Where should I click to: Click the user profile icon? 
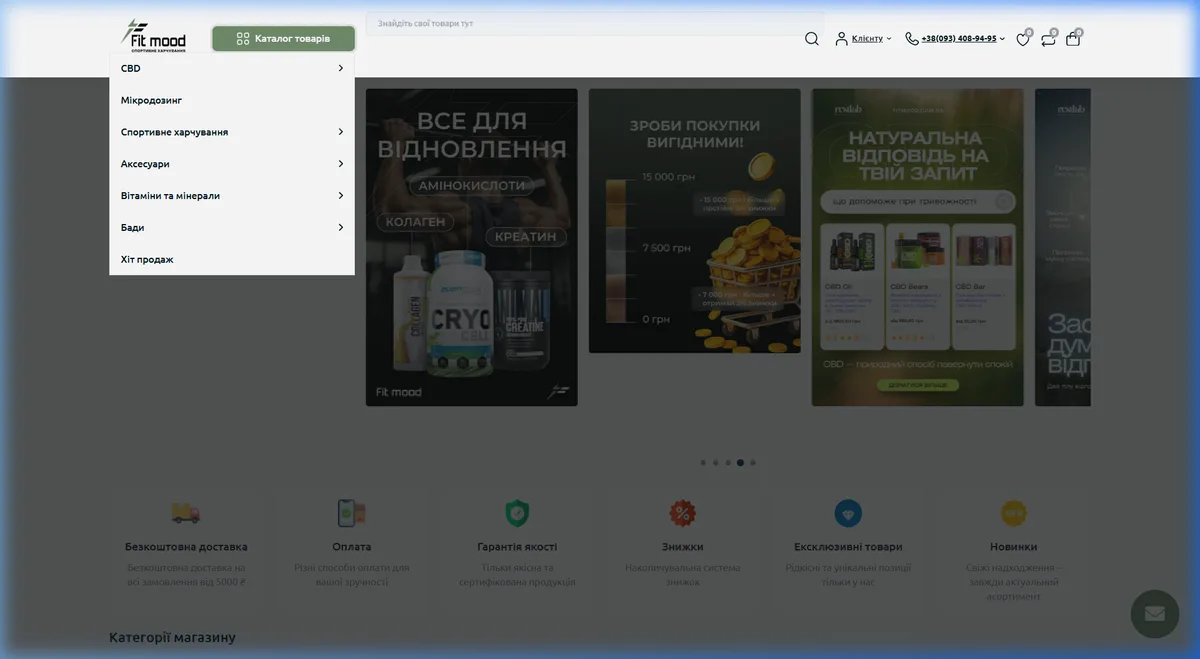(x=842, y=39)
